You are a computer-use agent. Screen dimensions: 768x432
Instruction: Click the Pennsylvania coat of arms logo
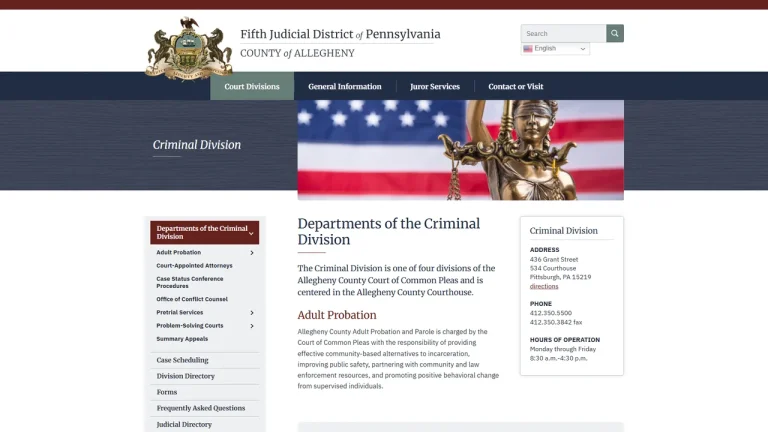(x=189, y=49)
